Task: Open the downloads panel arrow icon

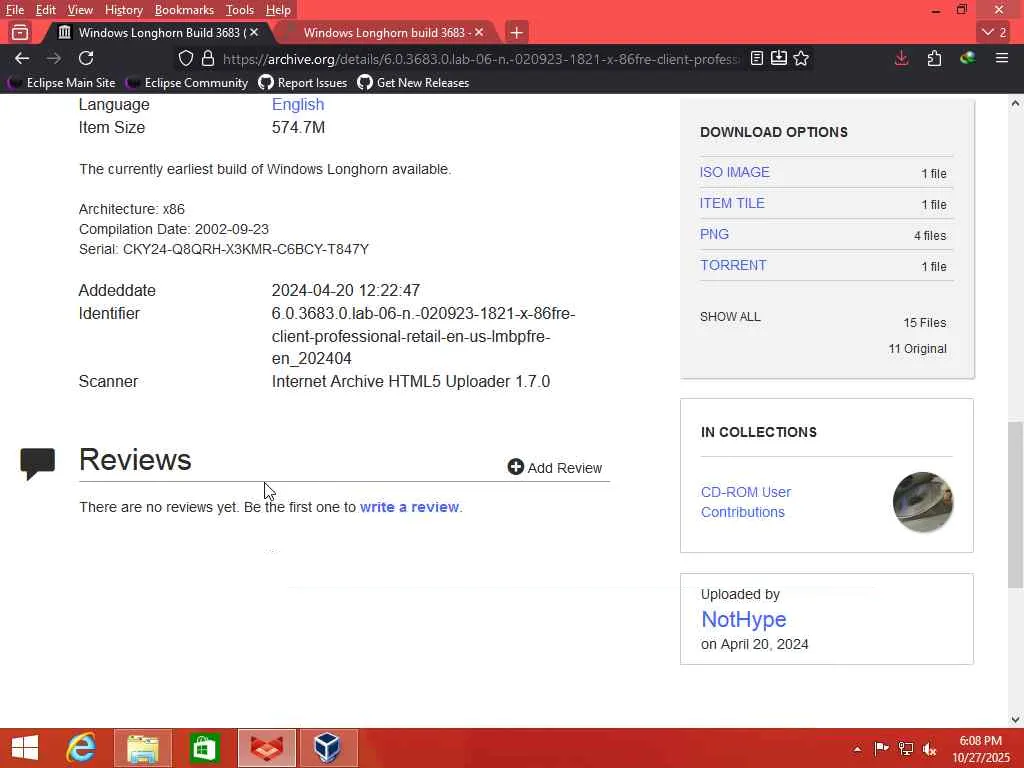Action: [x=901, y=58]
